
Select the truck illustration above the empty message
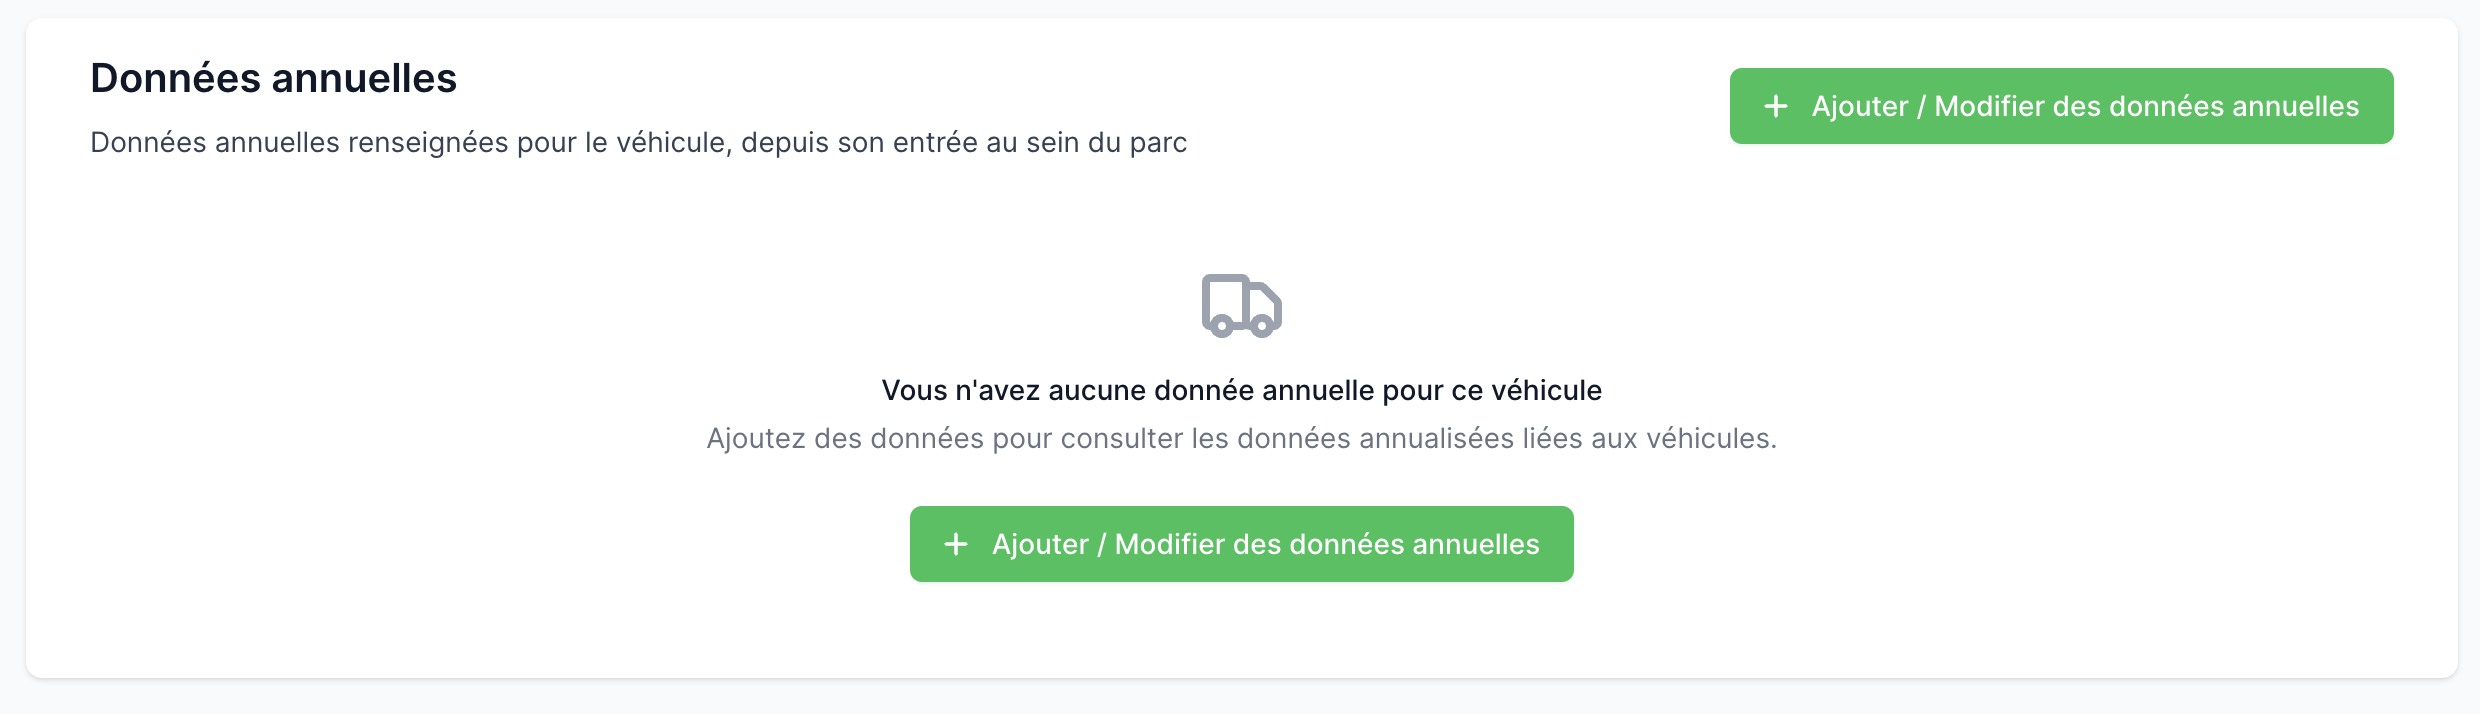click(x=1241, y=306)
